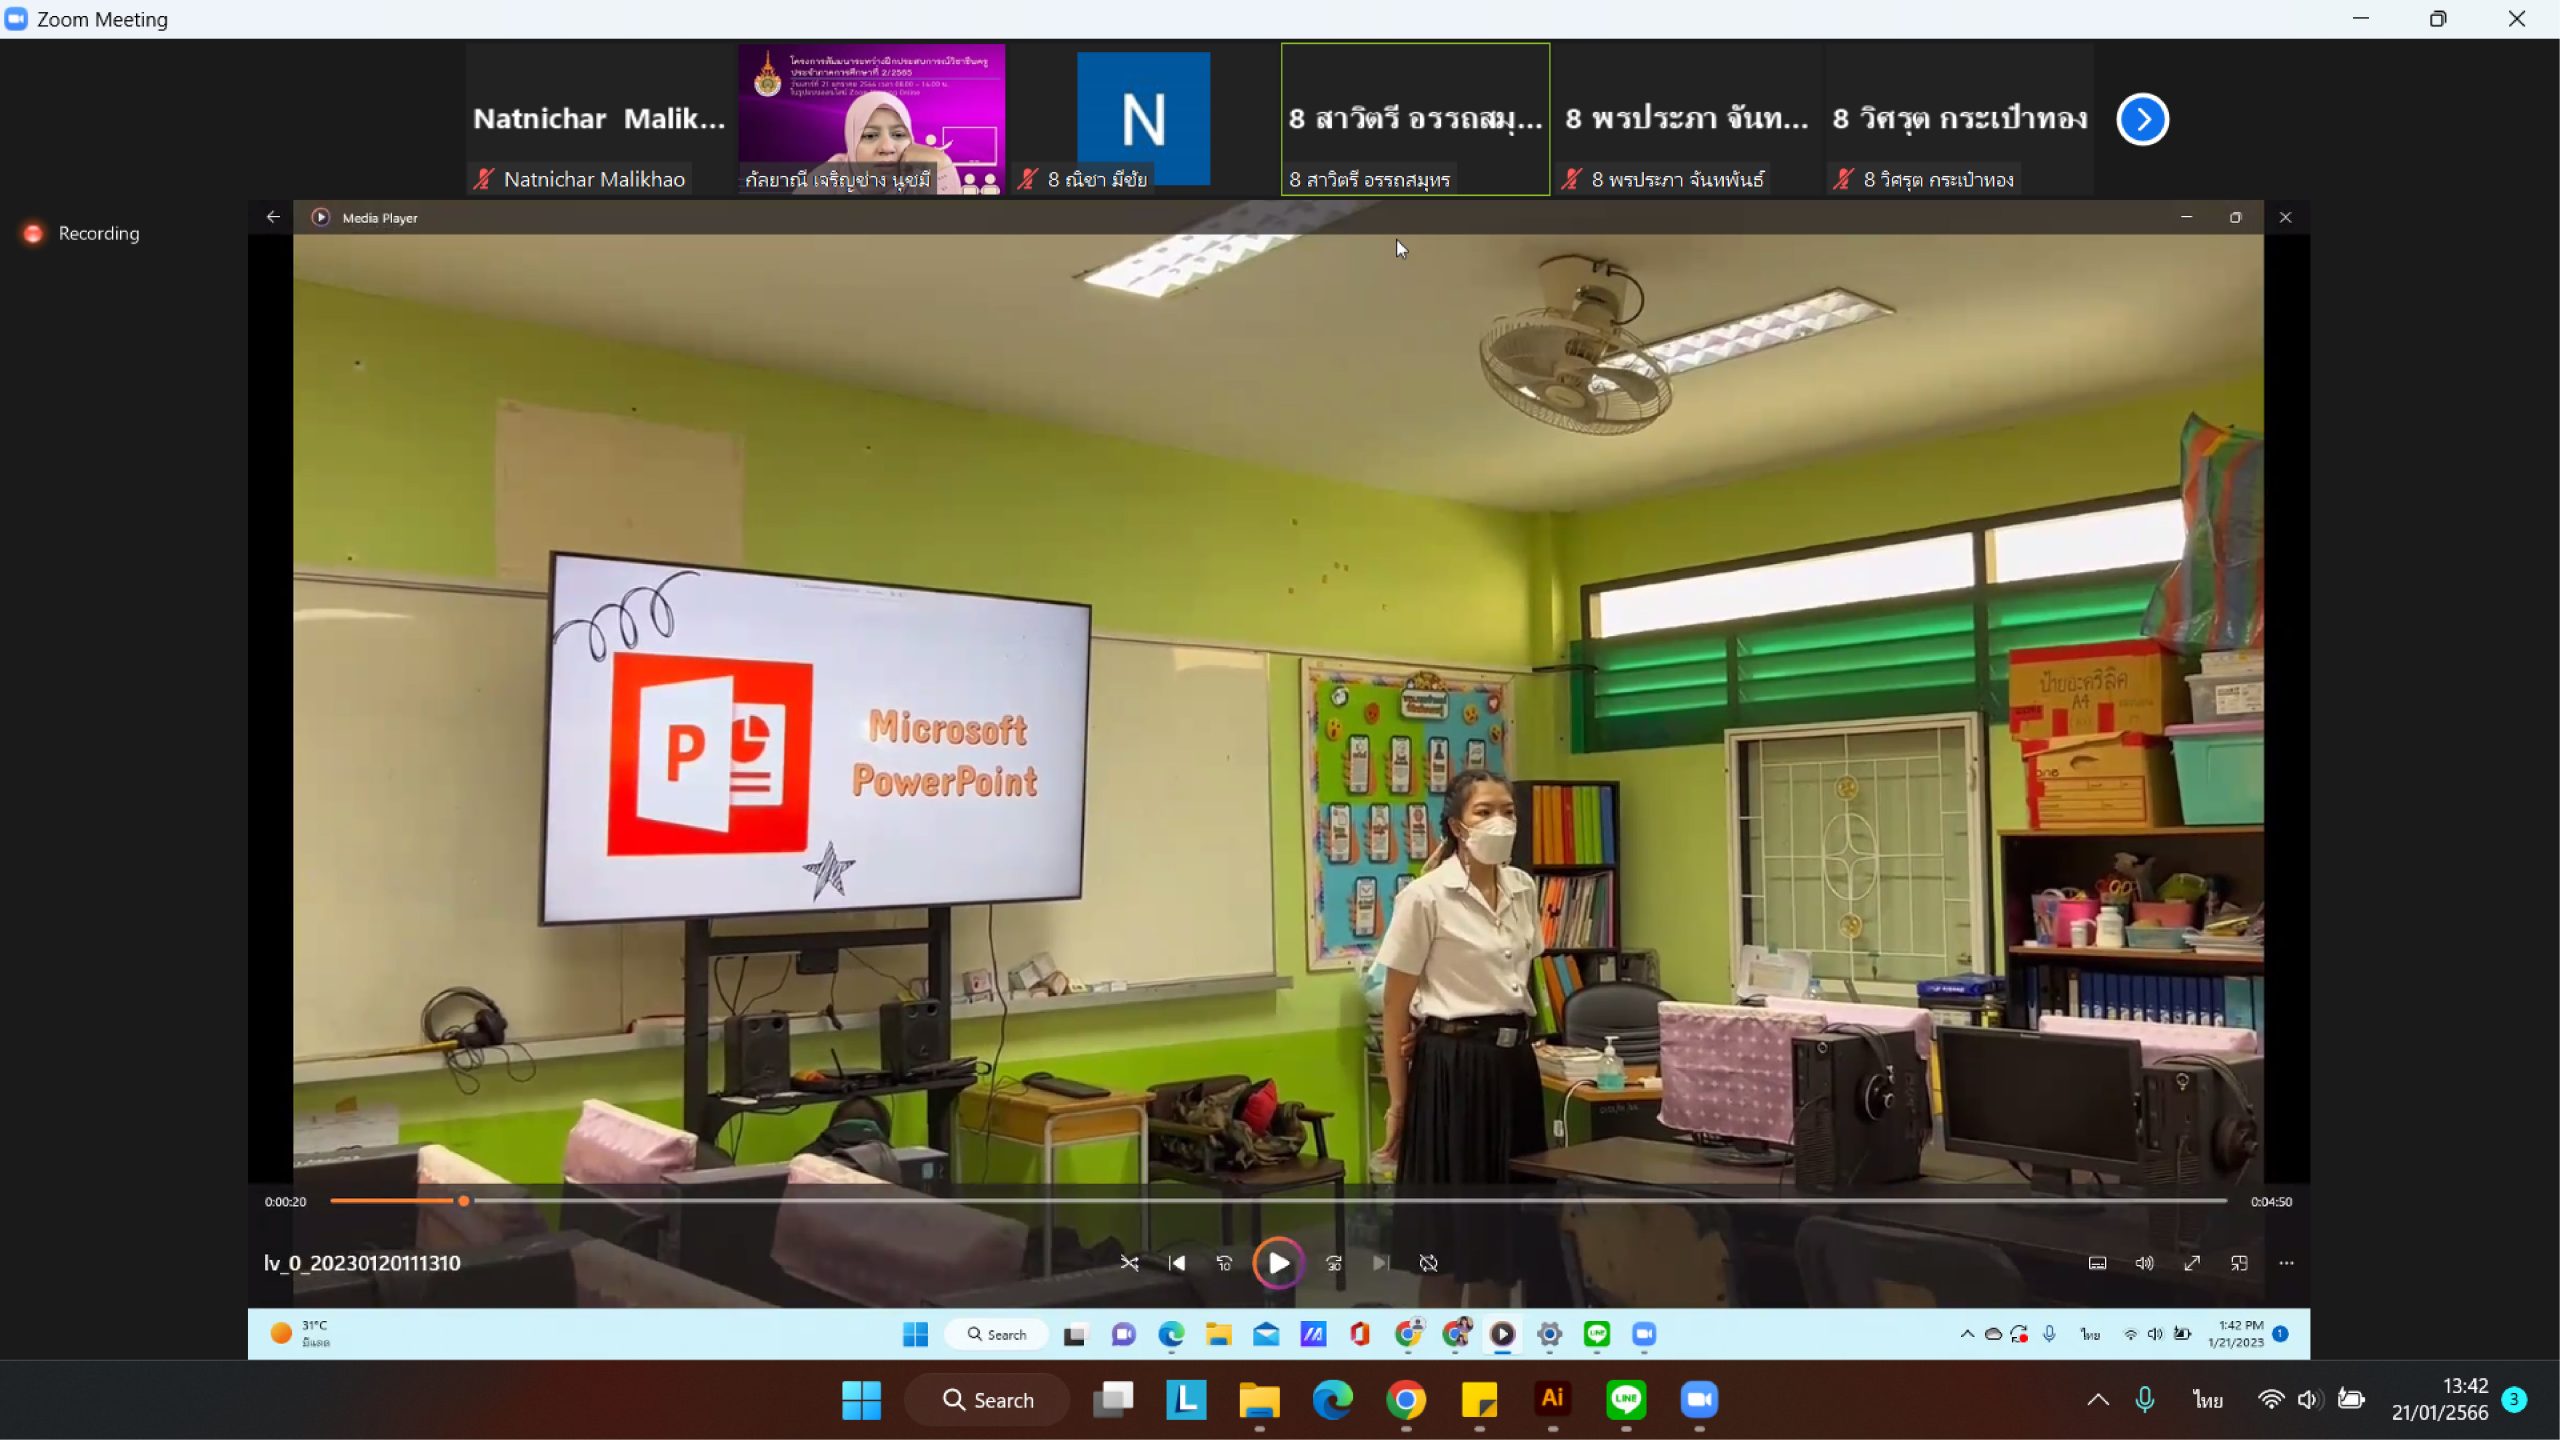Select 8 พรประภา จันทพันธ์ participant tile
This screenshot has height=1440, width=2560.
1687,119
